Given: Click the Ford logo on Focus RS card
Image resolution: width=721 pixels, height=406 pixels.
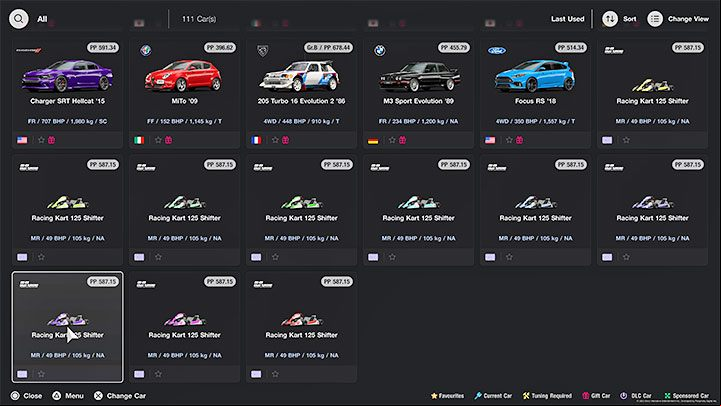Looking at the screenshot, I should coord(497,50).
